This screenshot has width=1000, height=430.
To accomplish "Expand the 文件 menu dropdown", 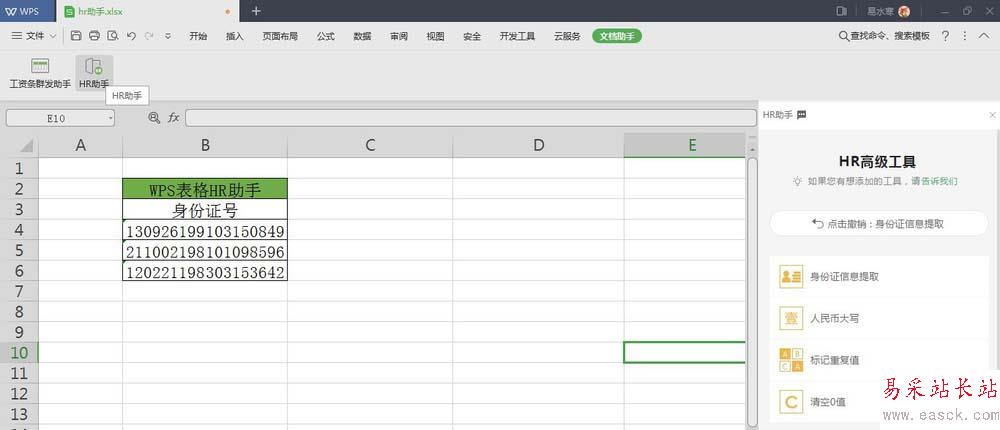I will 35,36.
